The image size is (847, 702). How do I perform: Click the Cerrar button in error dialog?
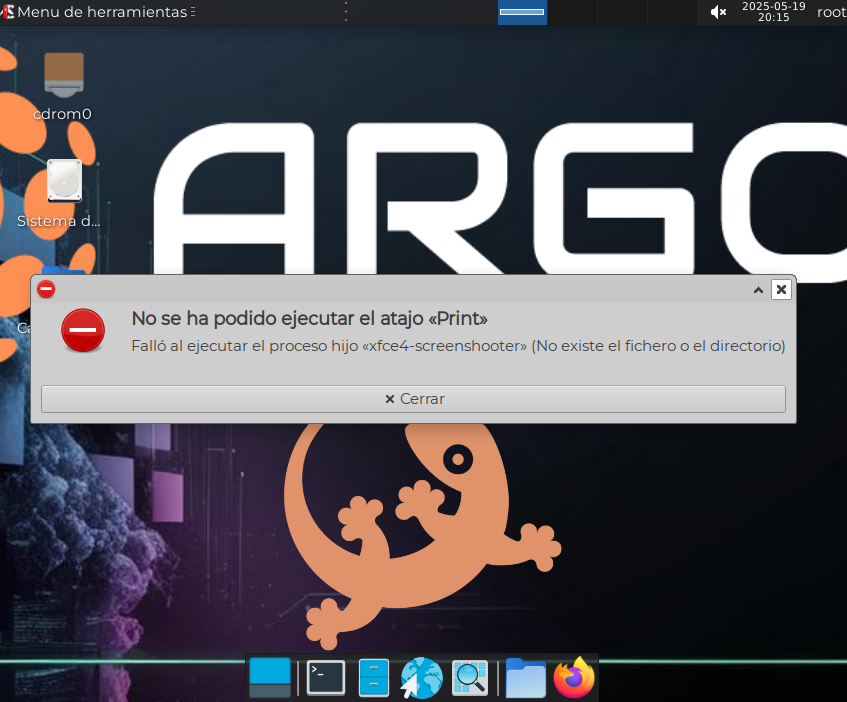click(x=413, y=399)
